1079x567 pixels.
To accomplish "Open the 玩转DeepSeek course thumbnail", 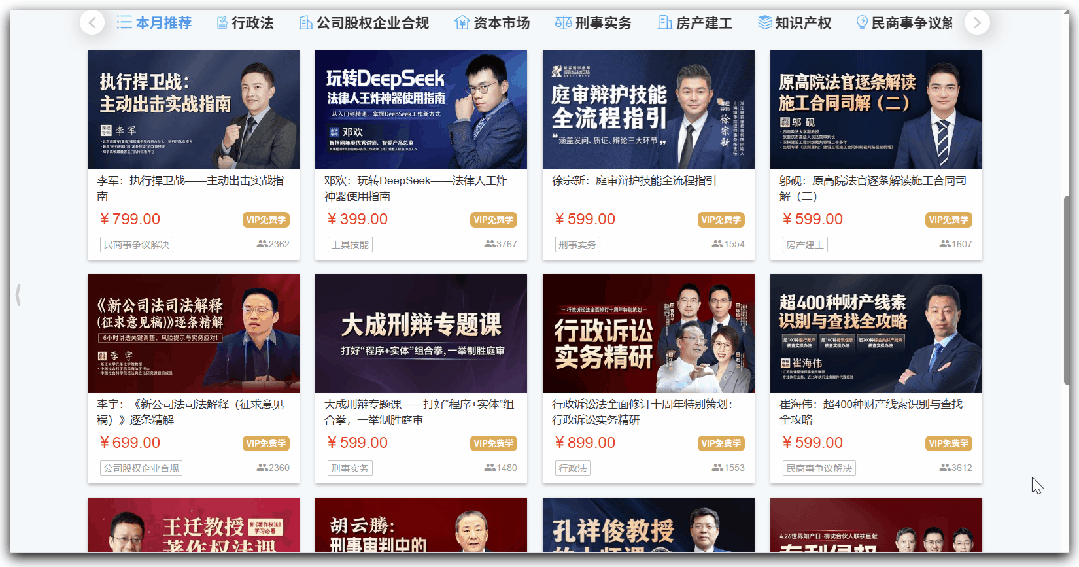I will (x=420, y=109).
